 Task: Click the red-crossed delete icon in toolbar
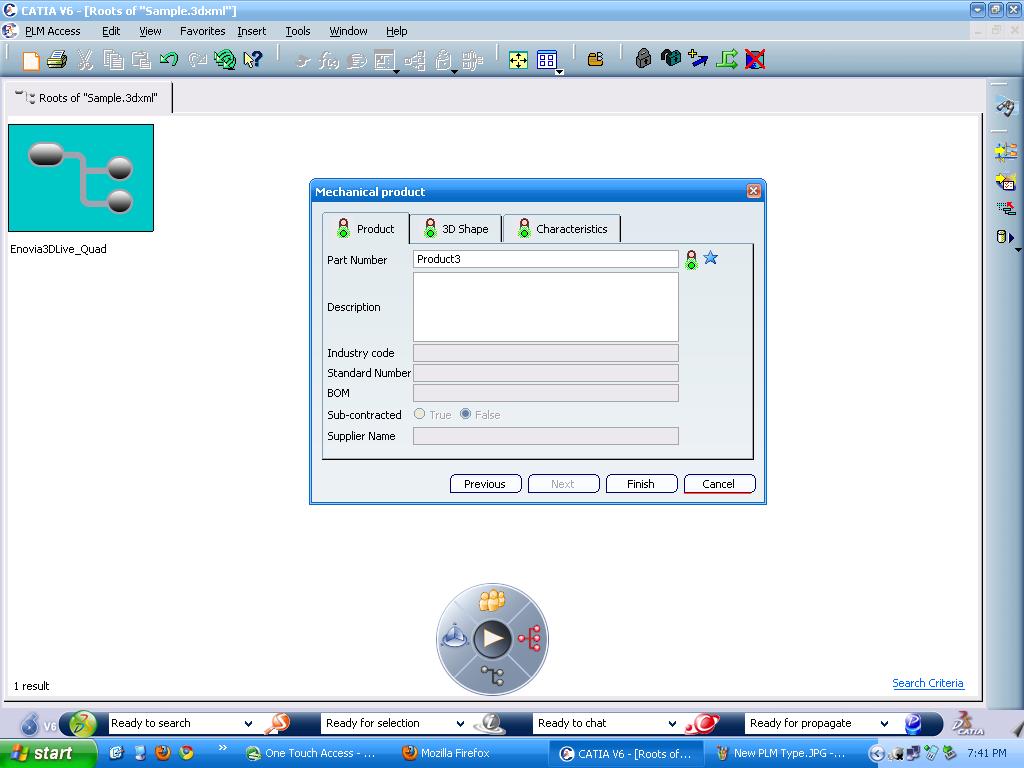pyautogui.click(x=755, y=59)
